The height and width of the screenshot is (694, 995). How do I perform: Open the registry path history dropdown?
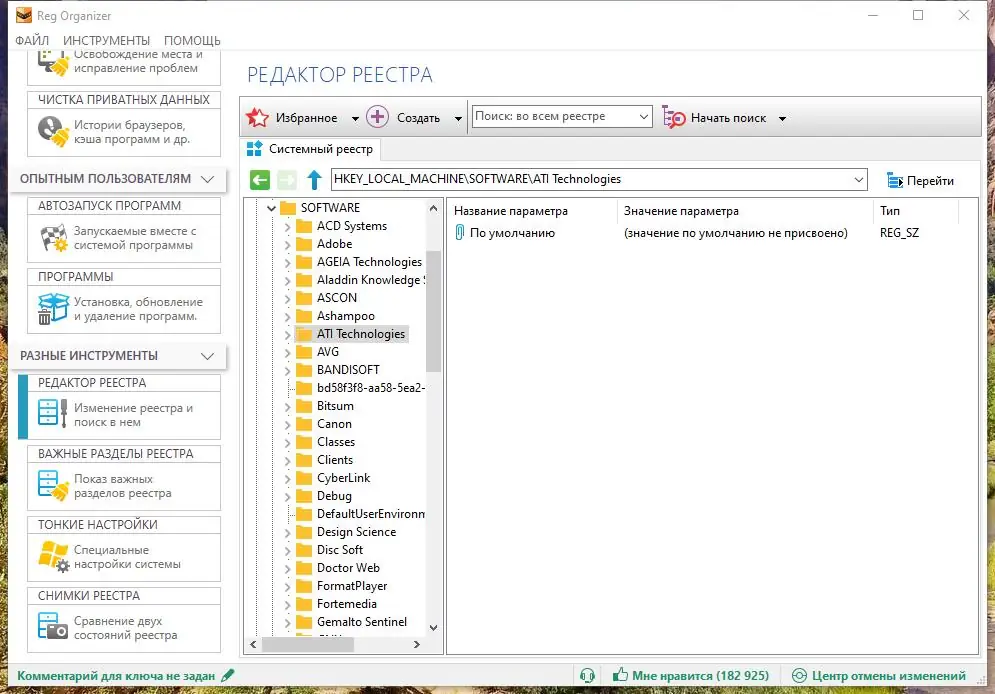click(x=859, y=180)
